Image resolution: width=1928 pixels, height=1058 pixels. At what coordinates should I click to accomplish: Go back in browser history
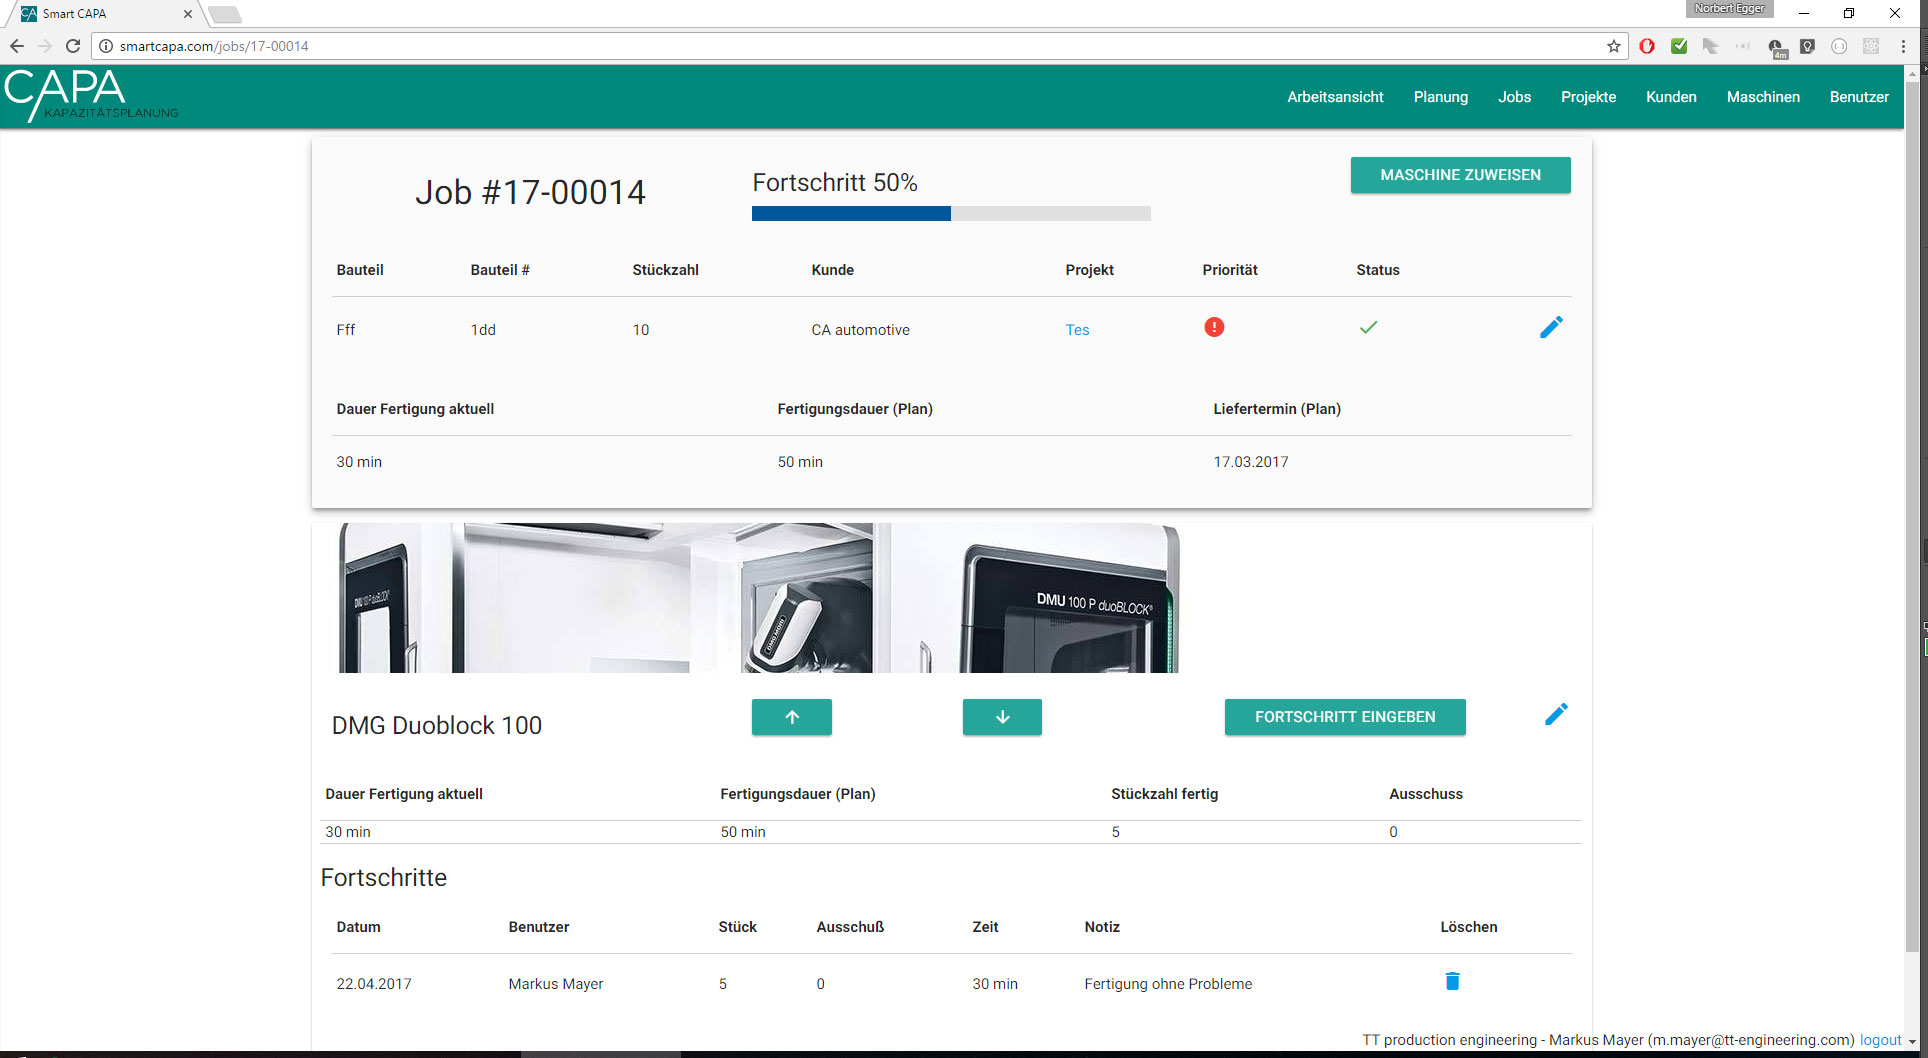coord(17,46)
